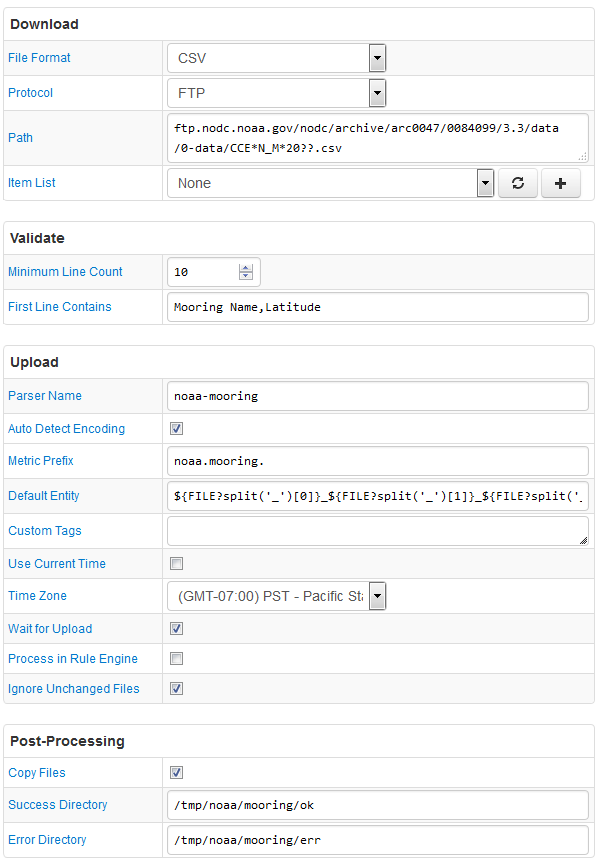Expand the Item List None dropdown
This screenshot has height=863, width=597.
[330, 183]
